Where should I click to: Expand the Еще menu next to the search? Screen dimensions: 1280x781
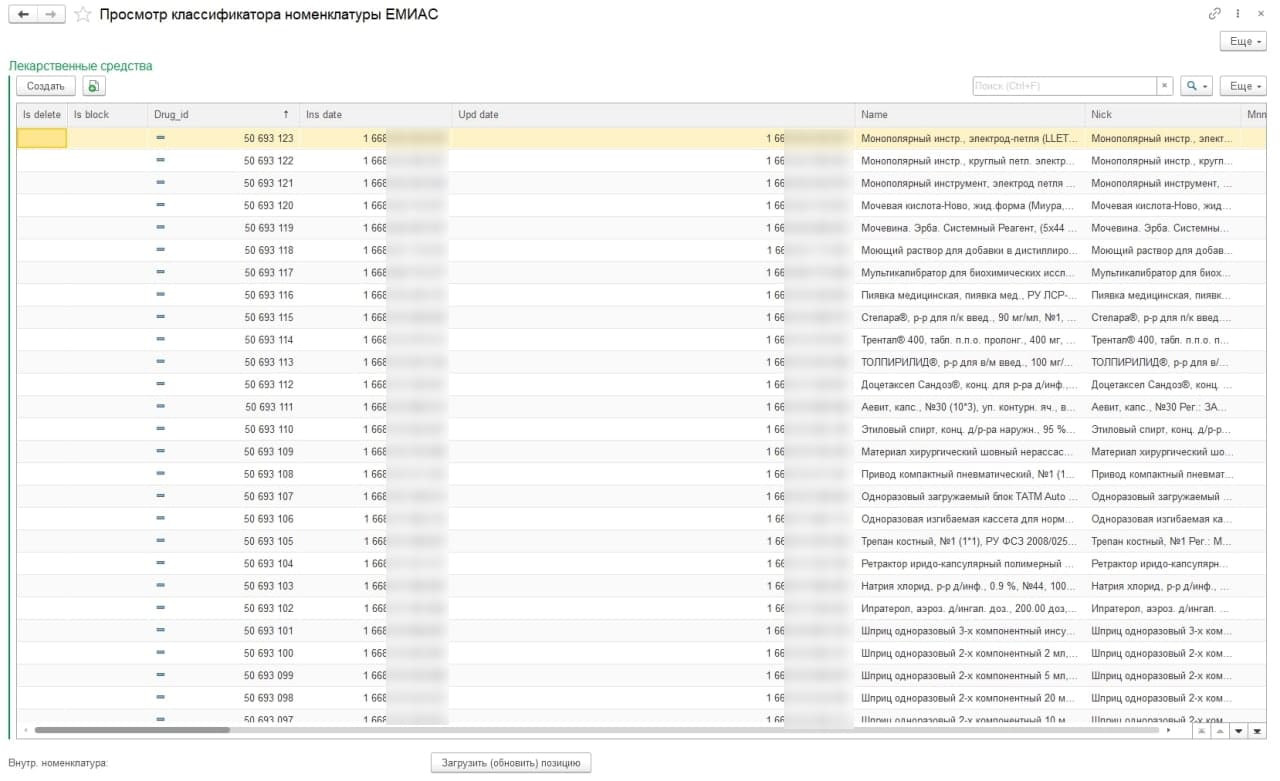pos(1243,86)
